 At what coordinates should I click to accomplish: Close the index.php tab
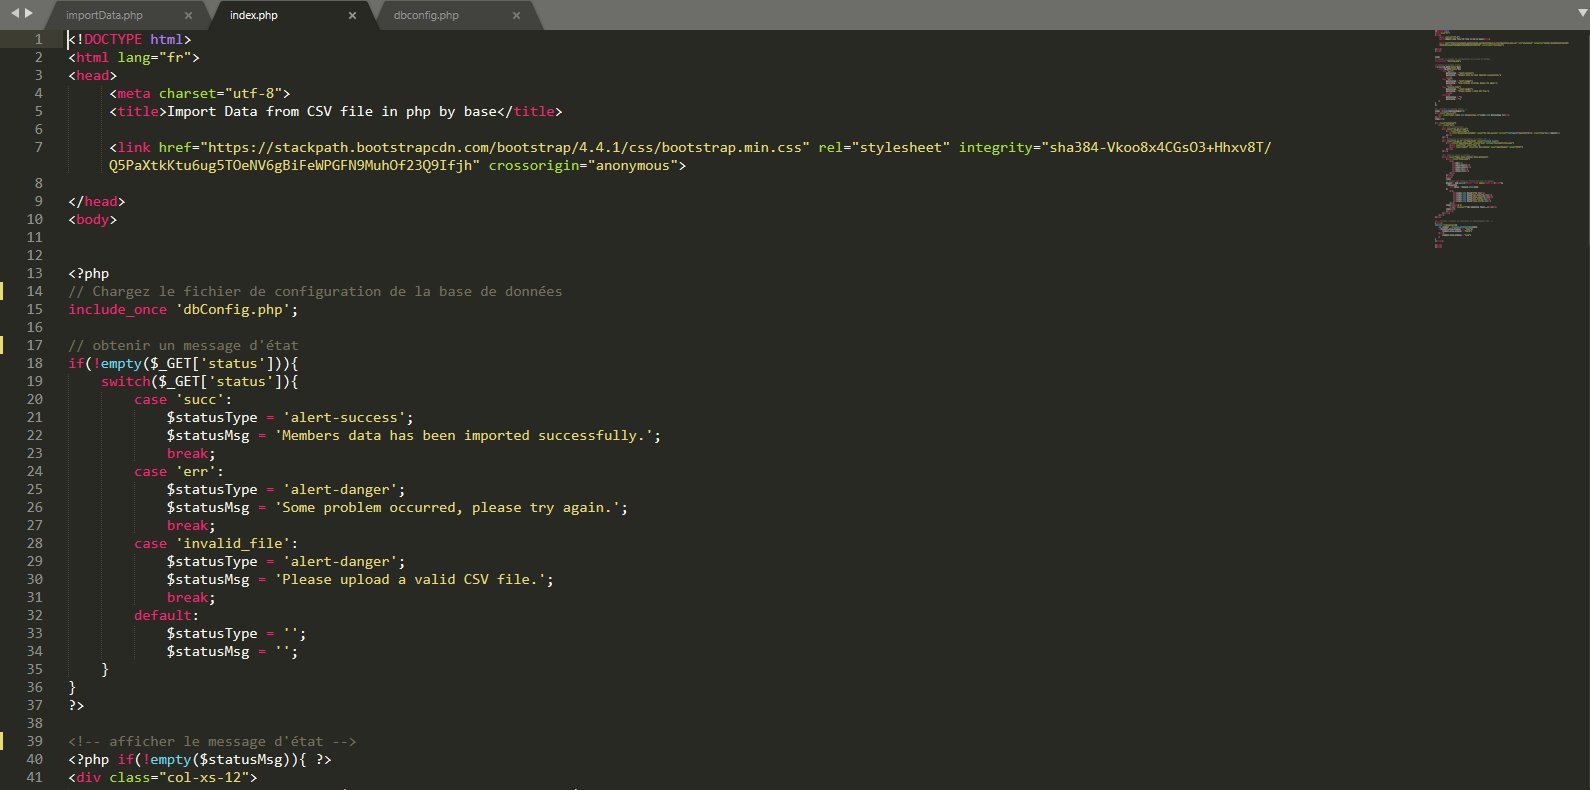click(352, 16)
